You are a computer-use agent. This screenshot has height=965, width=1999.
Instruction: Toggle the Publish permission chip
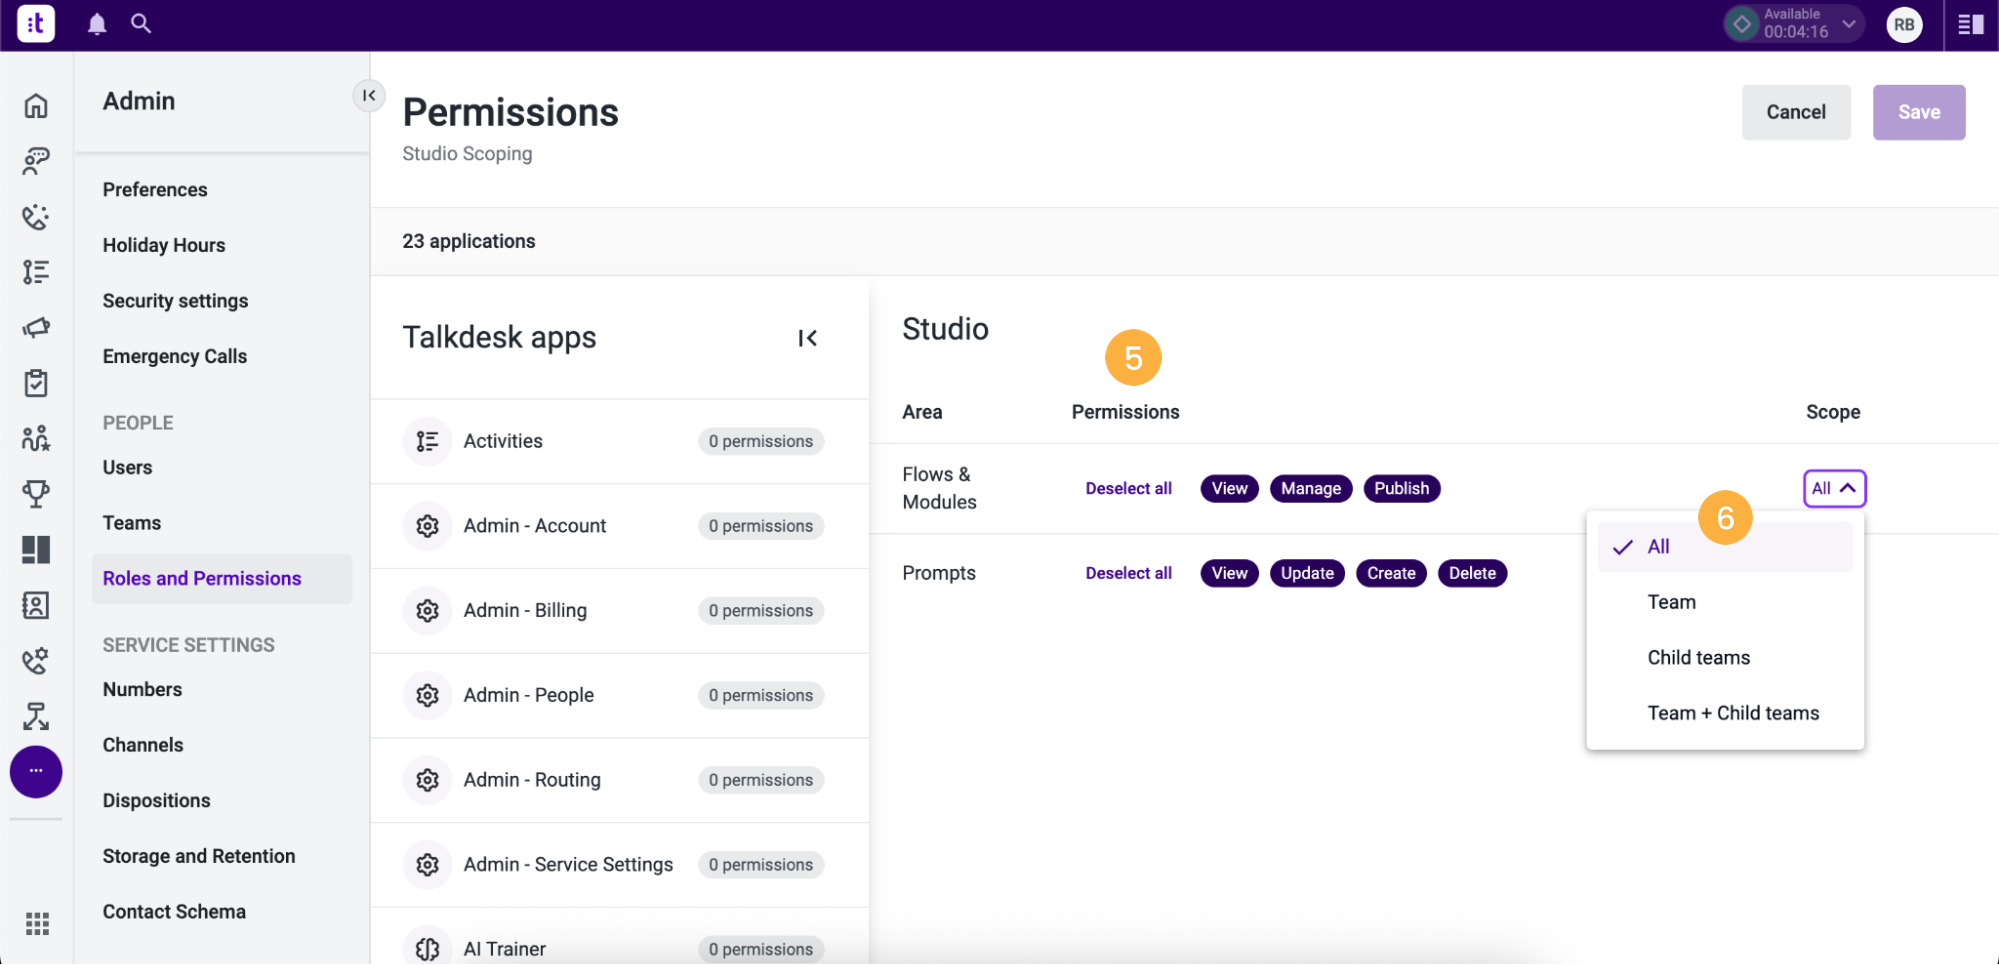tap(1401, 488)
